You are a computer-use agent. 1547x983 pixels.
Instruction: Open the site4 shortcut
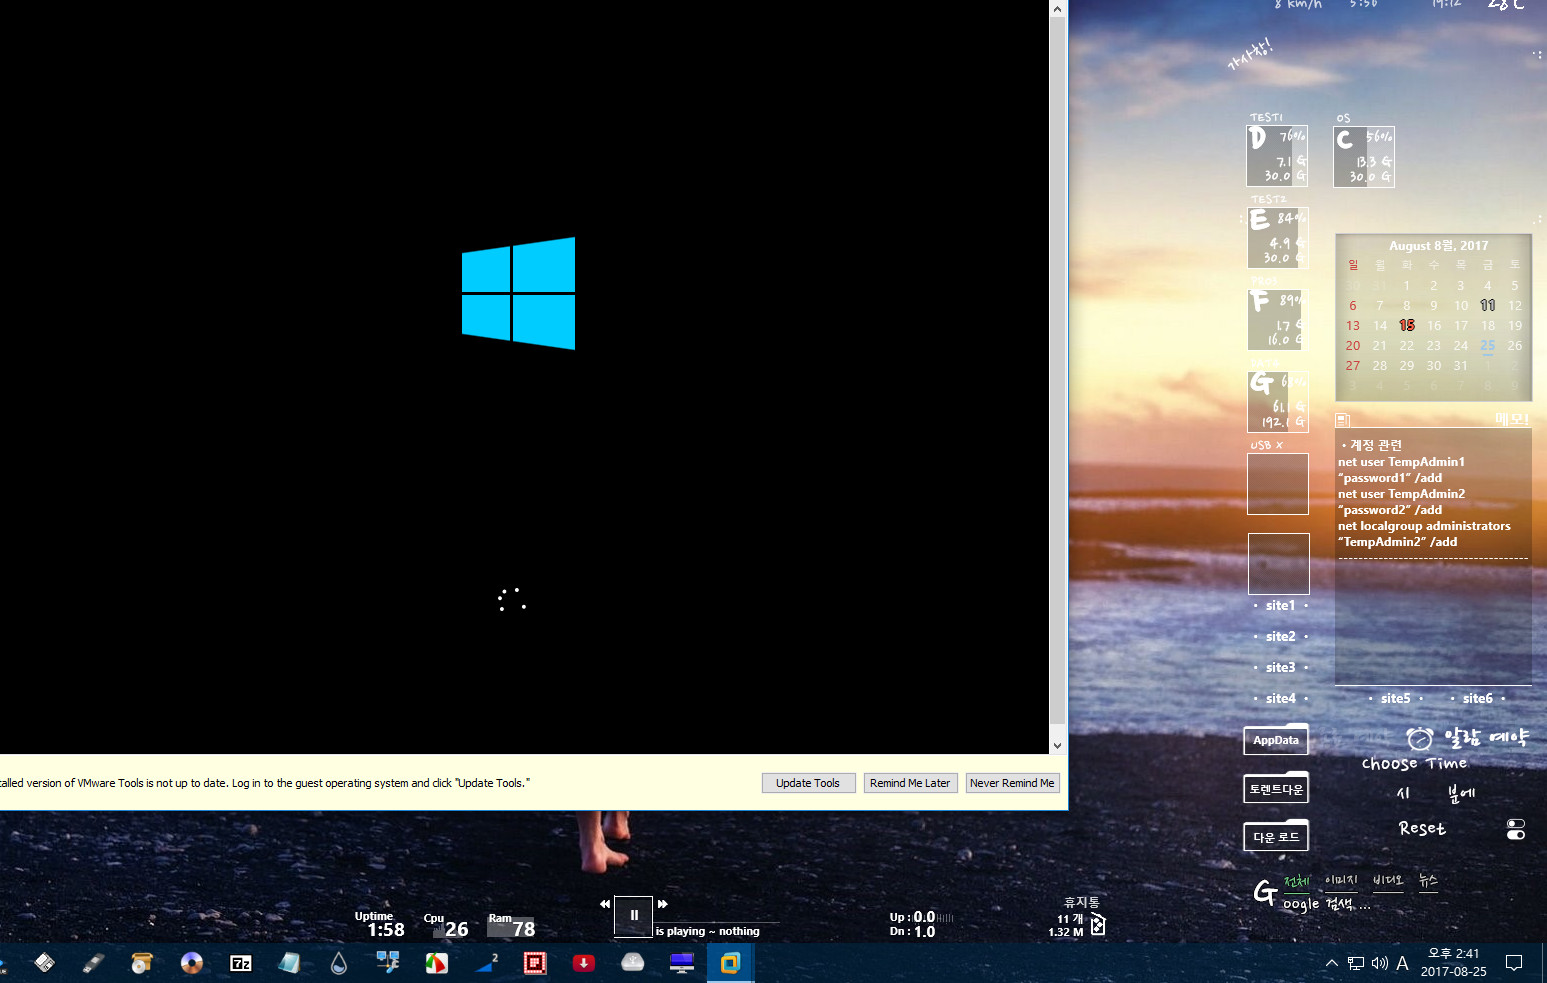pyautogui.click(x=1280, y=698)
